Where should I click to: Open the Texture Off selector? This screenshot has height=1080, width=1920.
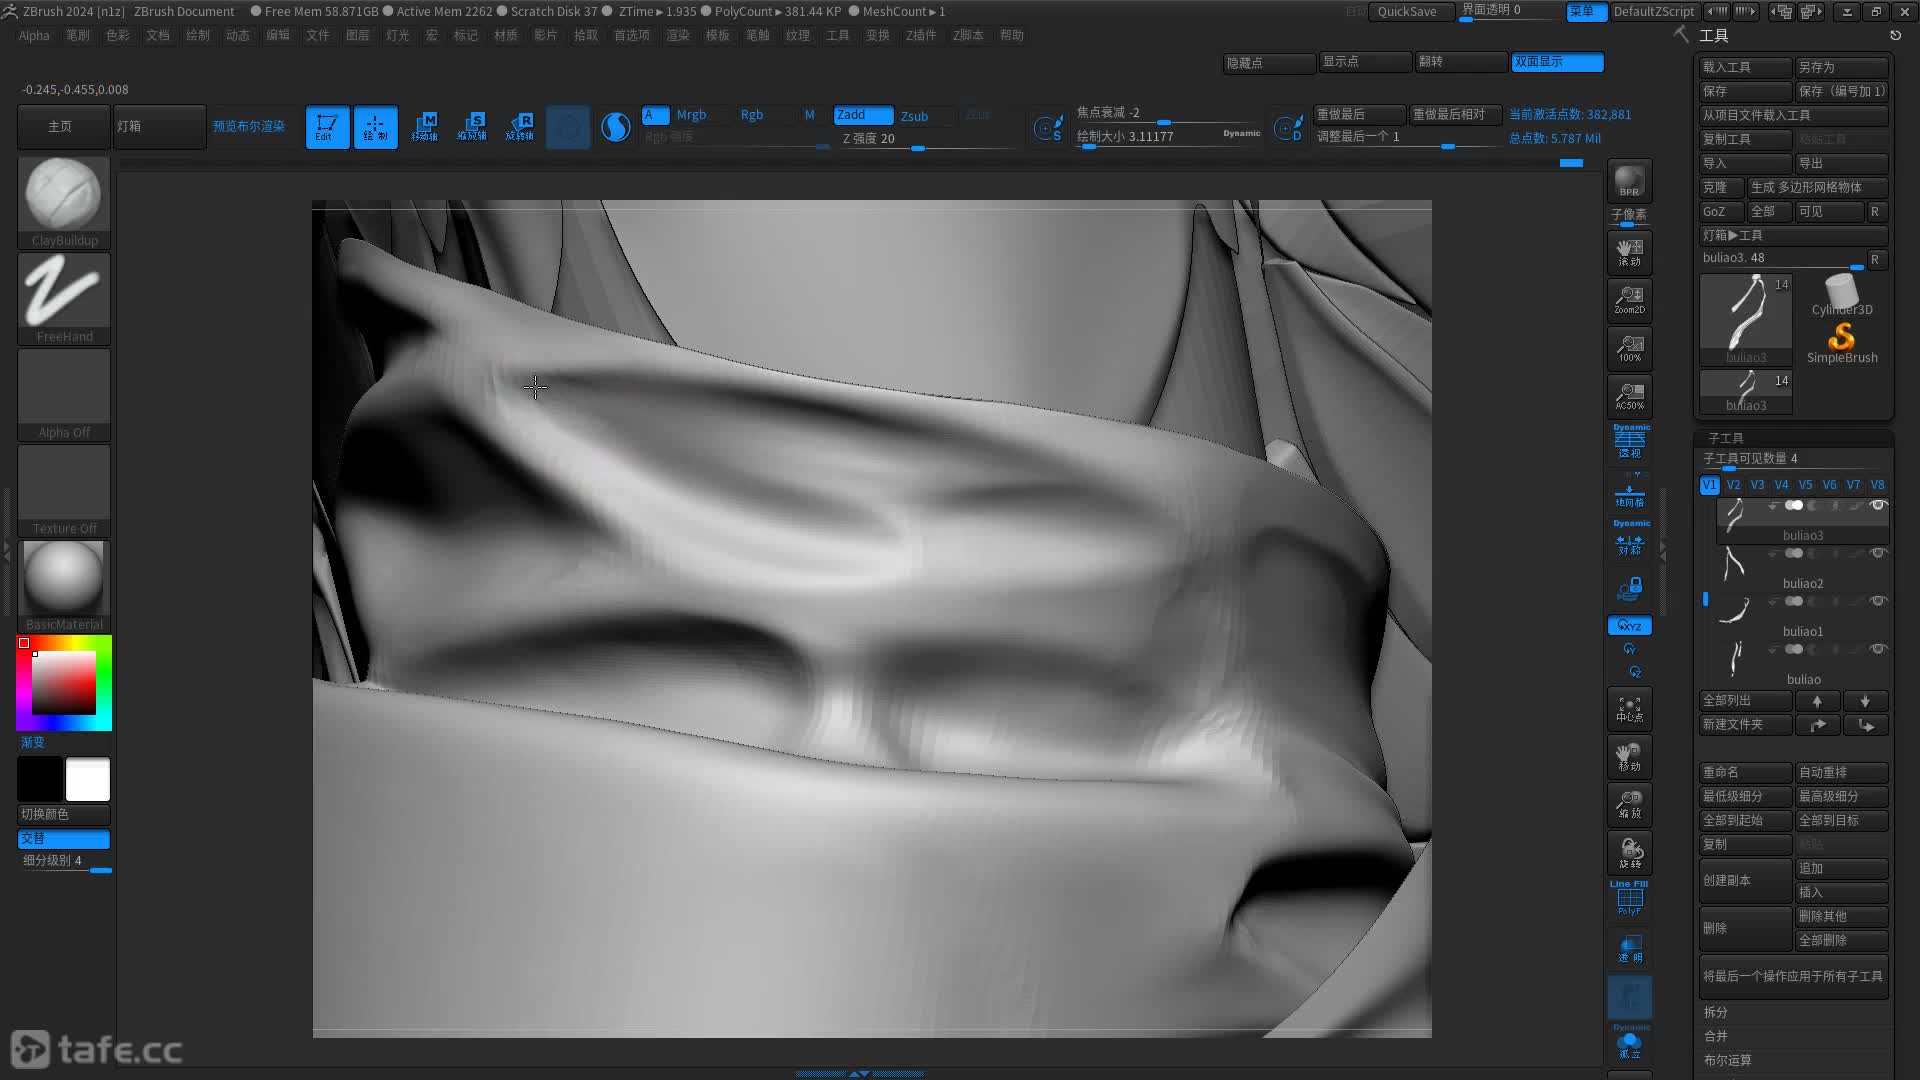(64, 490)
